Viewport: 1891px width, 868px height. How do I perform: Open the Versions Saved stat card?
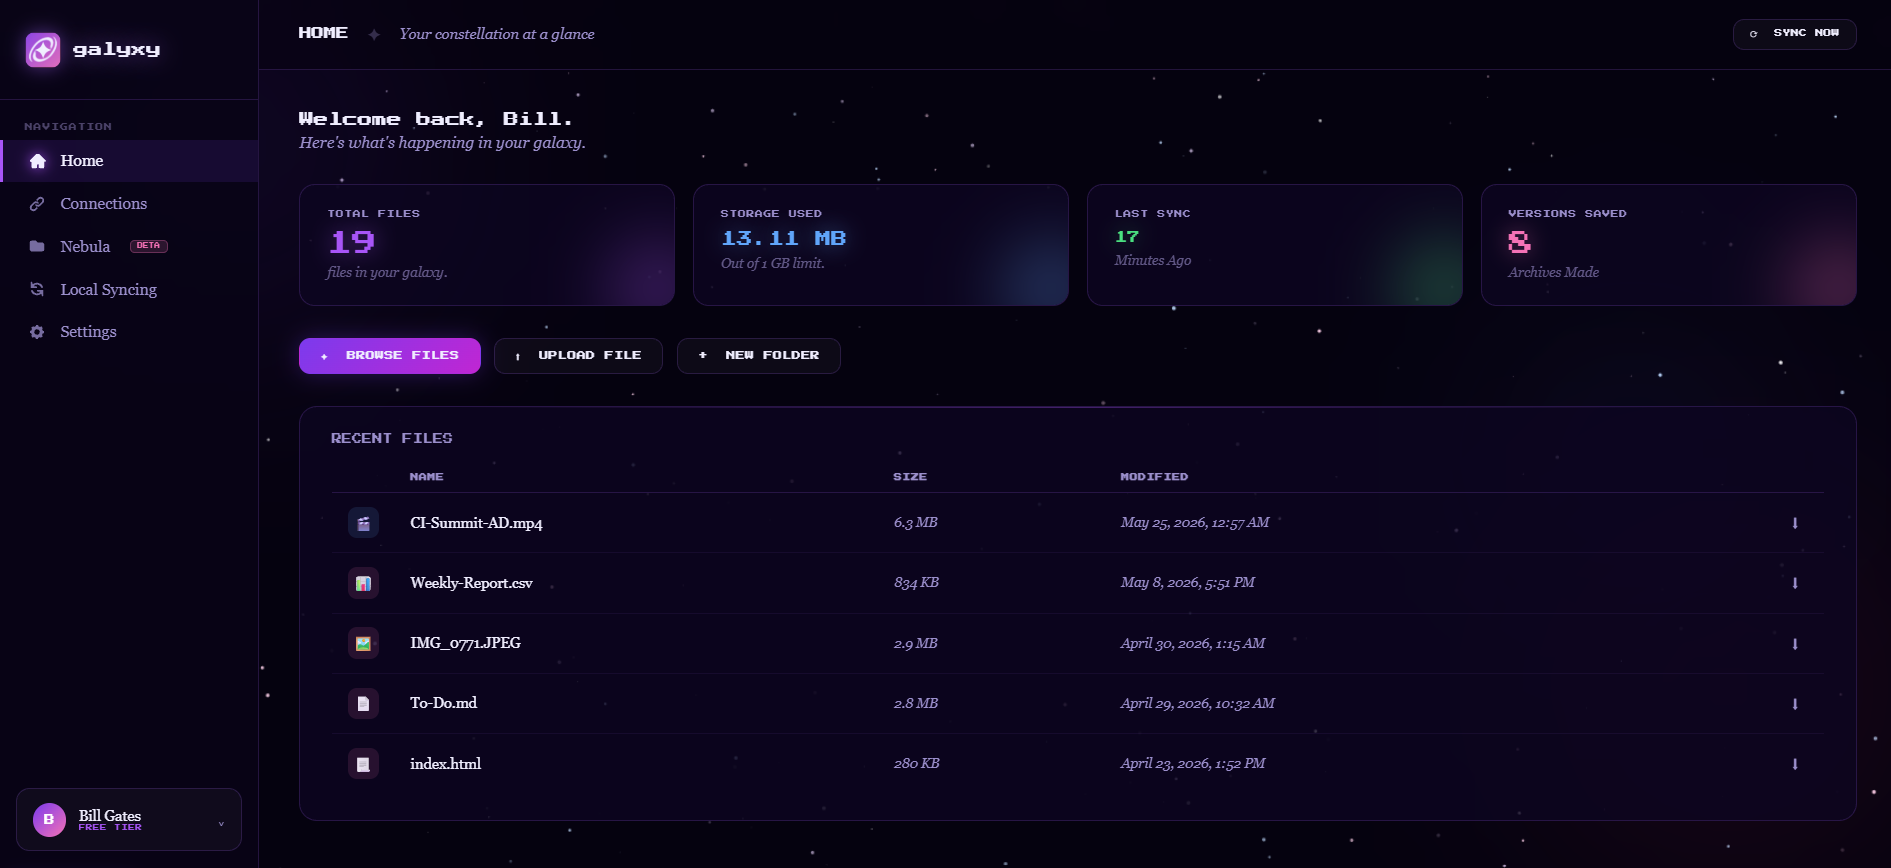1669,245
